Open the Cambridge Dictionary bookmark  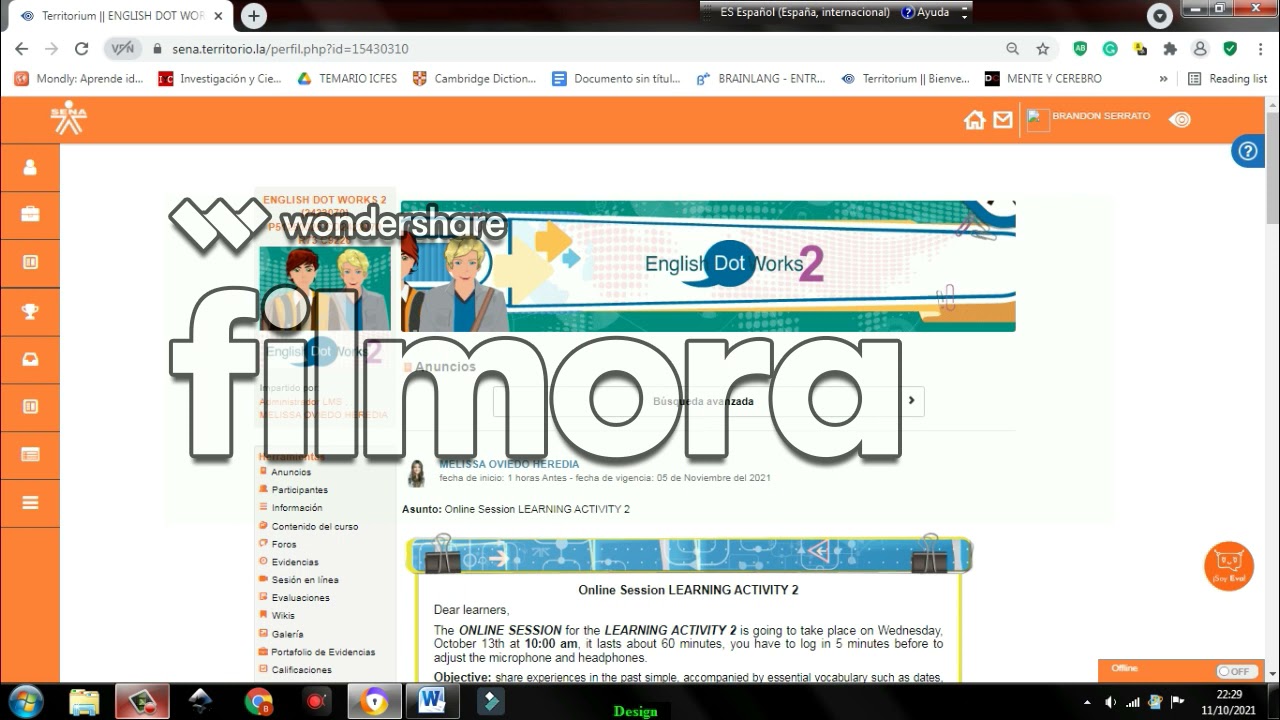pyautogui.click(x=474, y=78)
